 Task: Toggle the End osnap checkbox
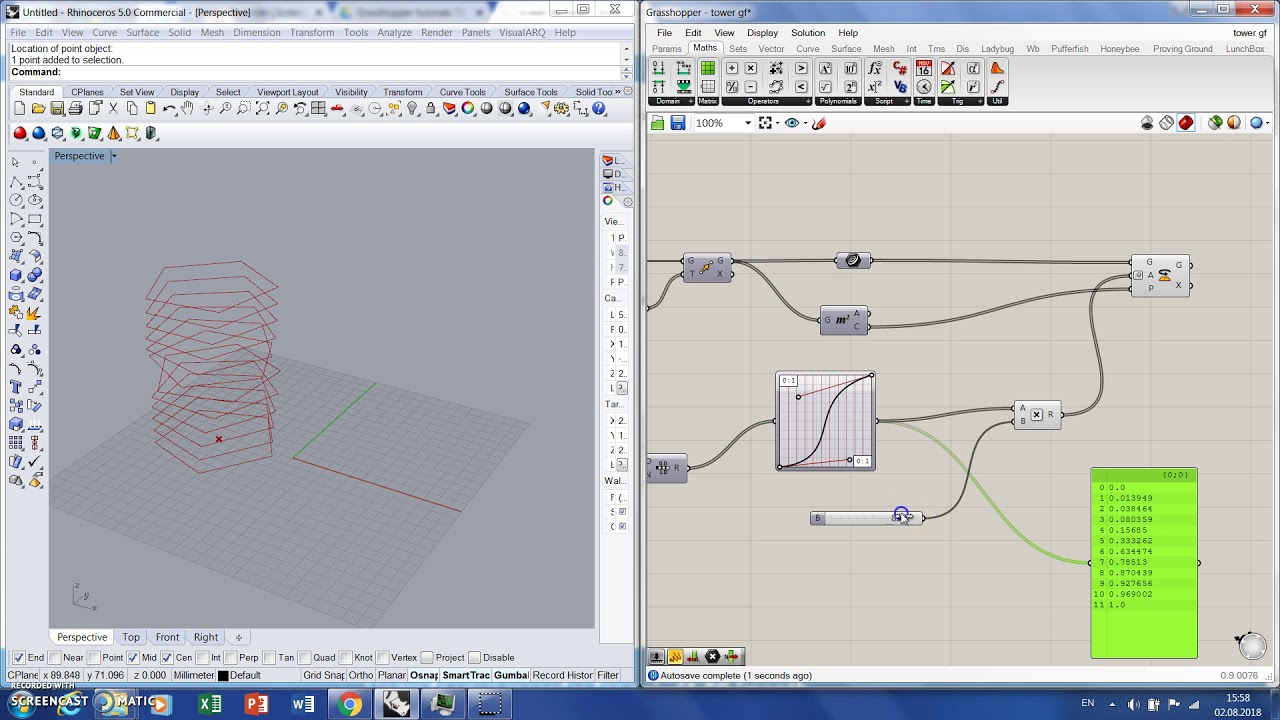(x=18, y=658)
